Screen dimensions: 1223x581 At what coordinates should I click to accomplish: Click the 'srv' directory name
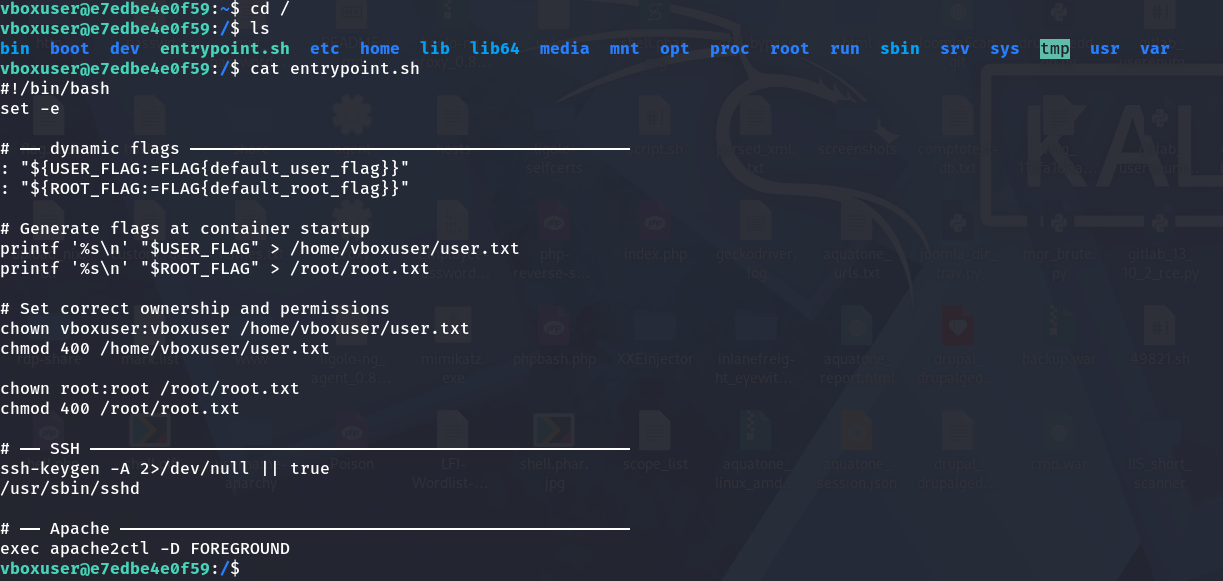pos(955,48)
